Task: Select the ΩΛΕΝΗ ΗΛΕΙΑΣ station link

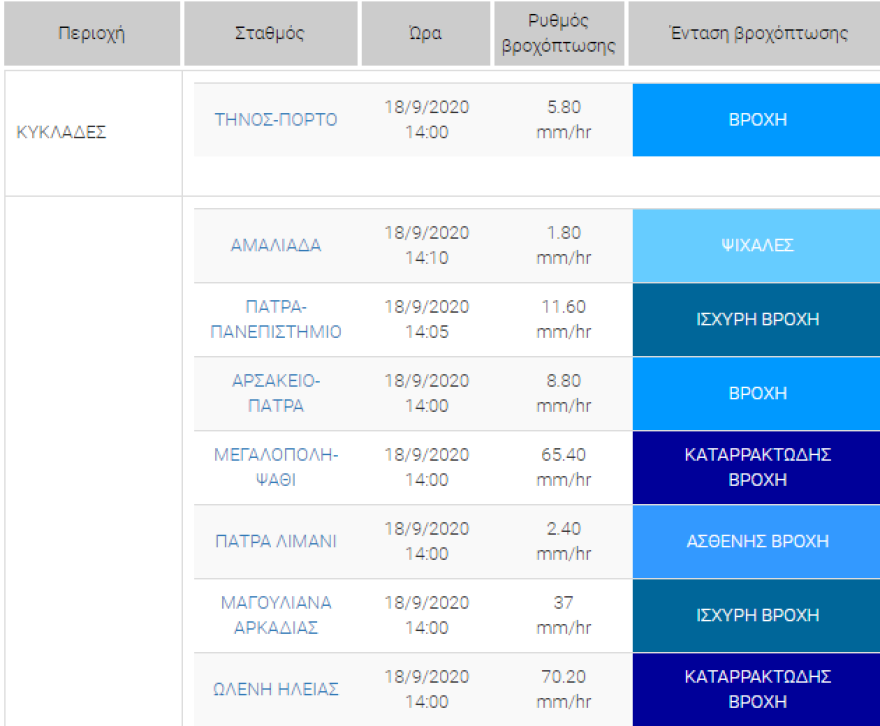Action: point(276,689)
